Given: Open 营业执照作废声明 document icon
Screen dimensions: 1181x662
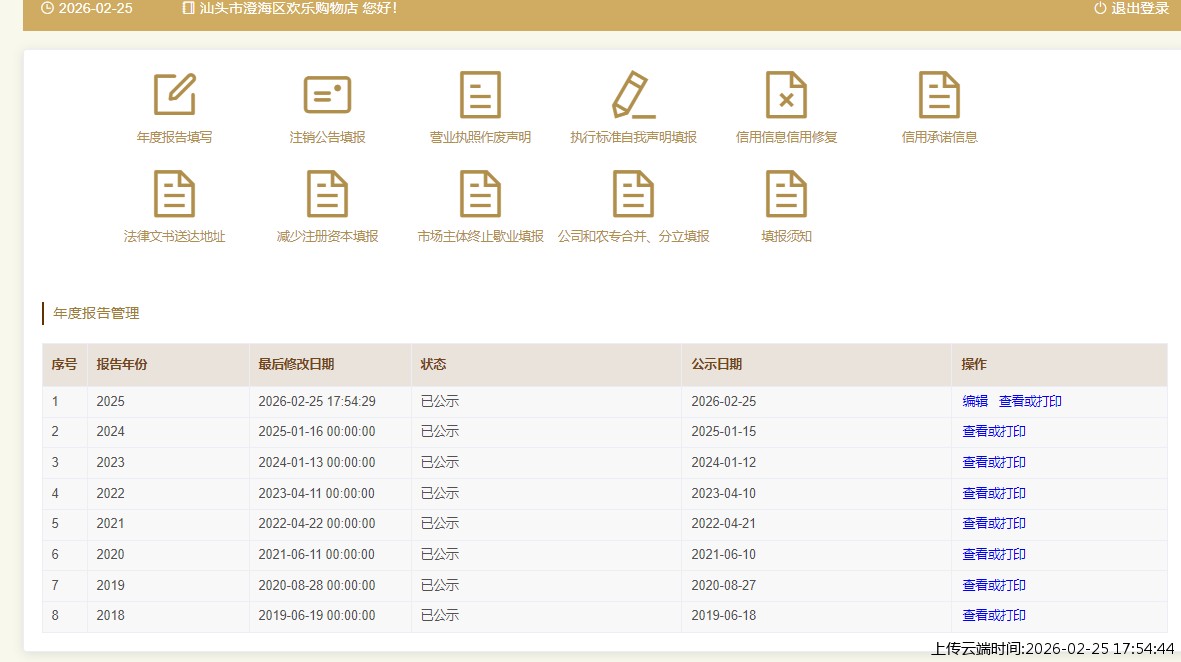Looking at the screenshot, I should 480,95.
